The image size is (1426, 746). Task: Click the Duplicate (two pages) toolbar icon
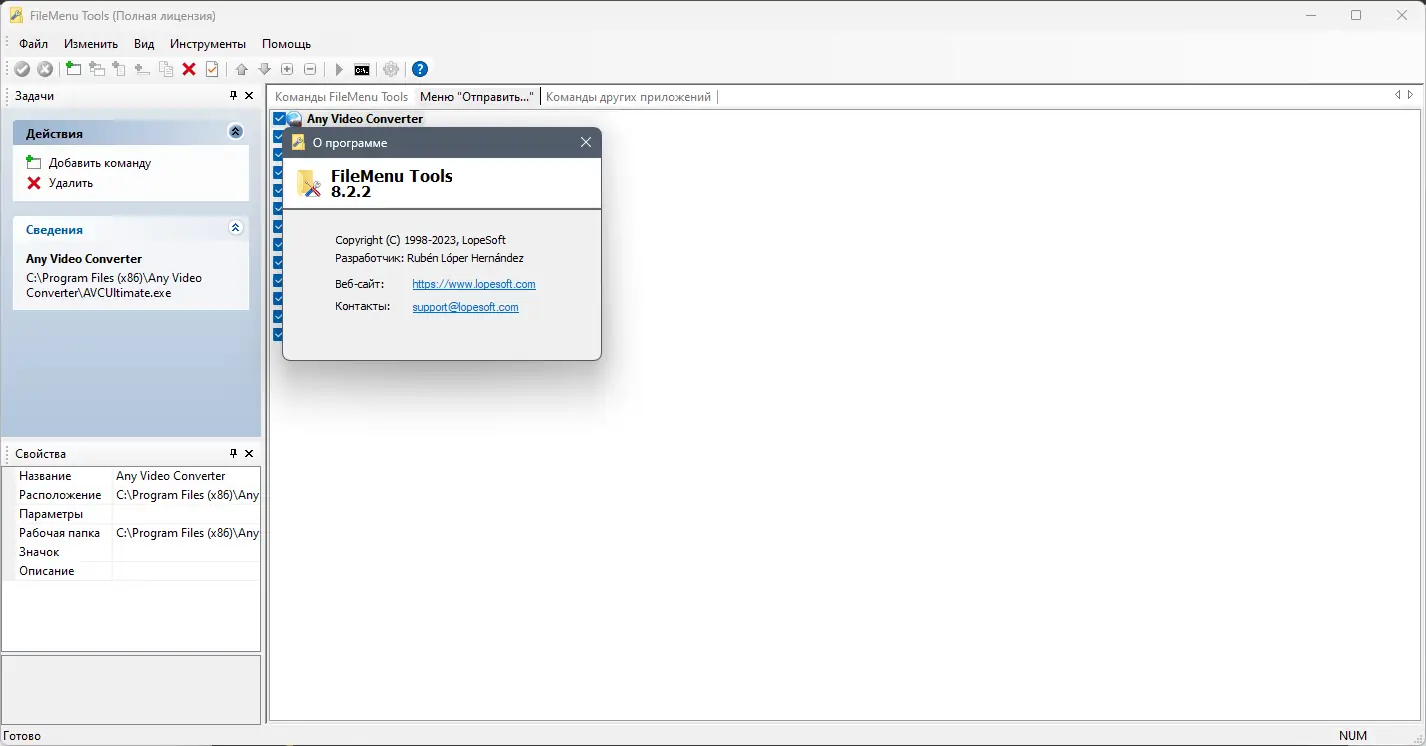tap(166, 69)
